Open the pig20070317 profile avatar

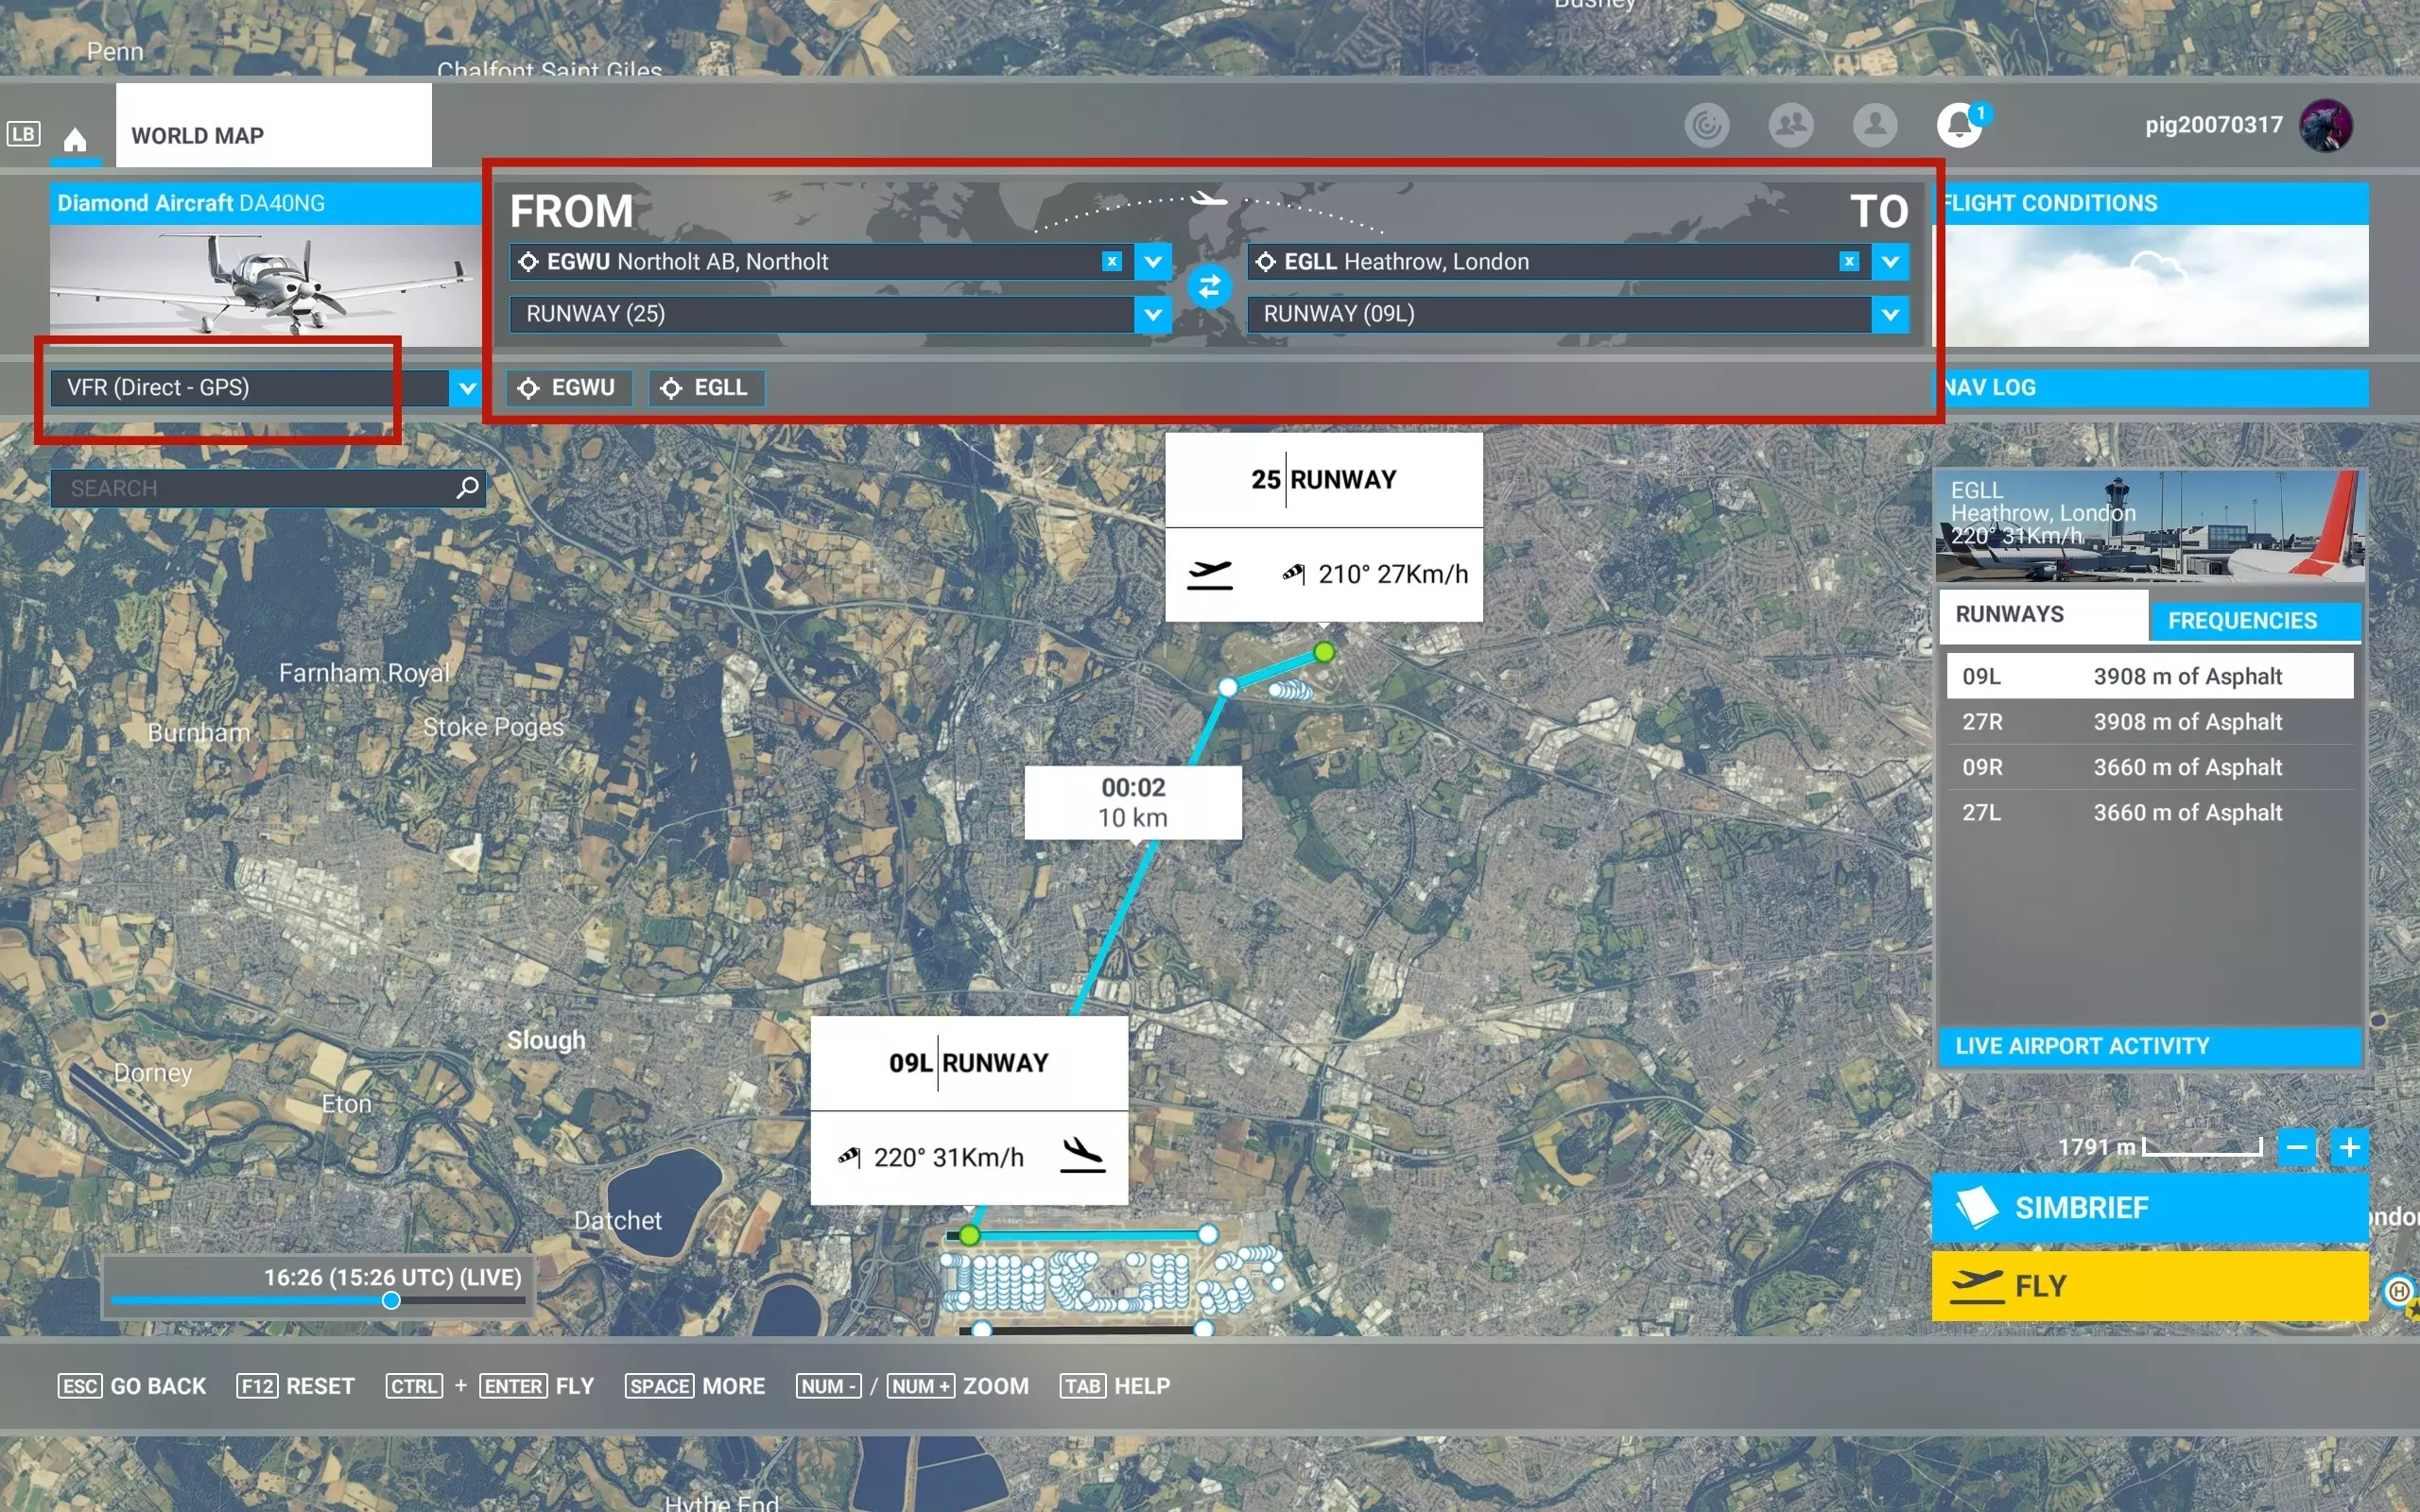point(2325,126)
